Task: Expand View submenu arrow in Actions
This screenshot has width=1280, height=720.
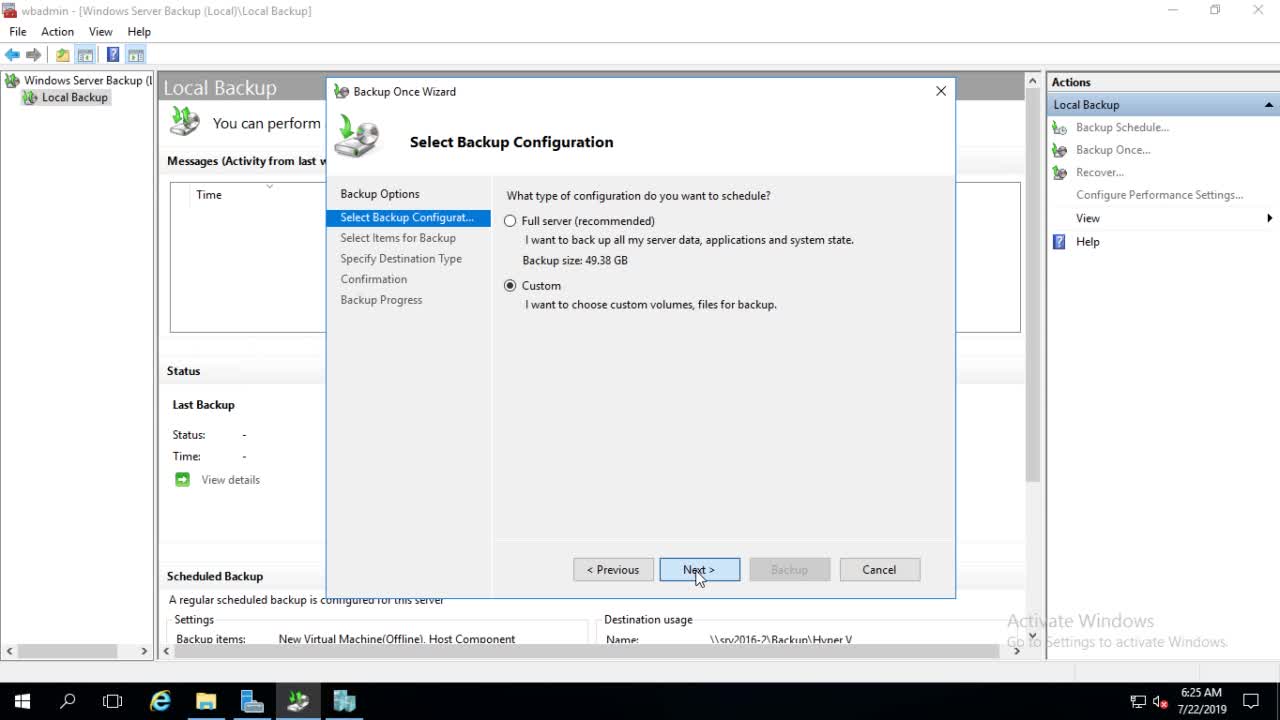Action: coord(1269,218)
